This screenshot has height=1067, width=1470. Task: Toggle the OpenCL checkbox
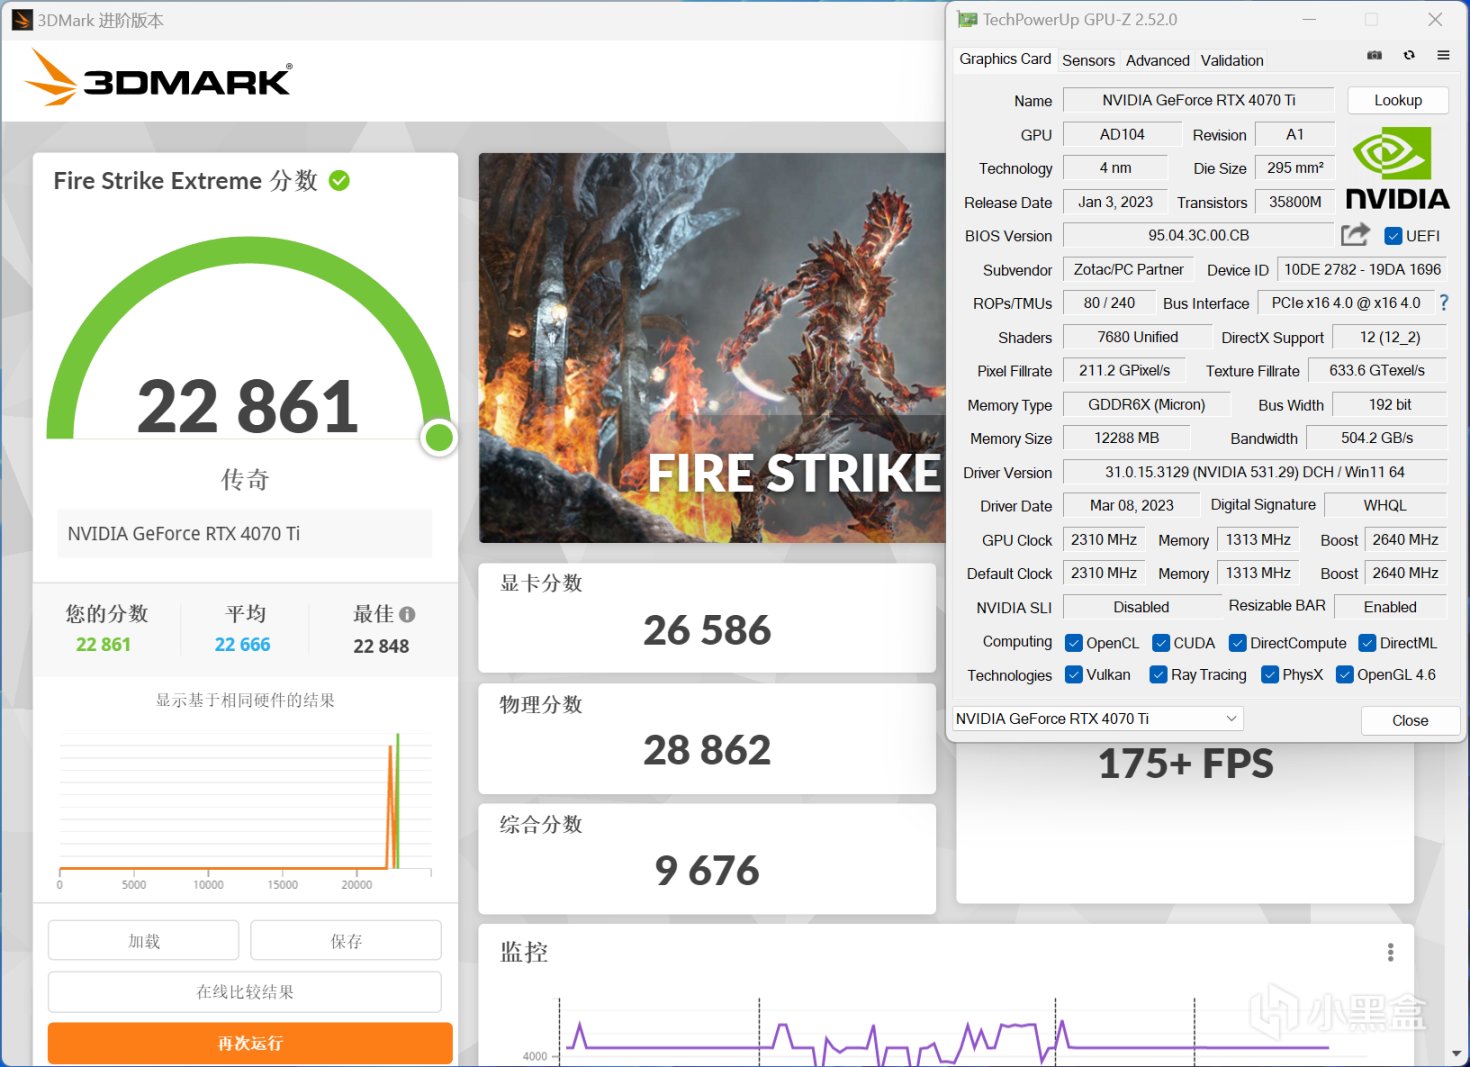click(1074, 643)
